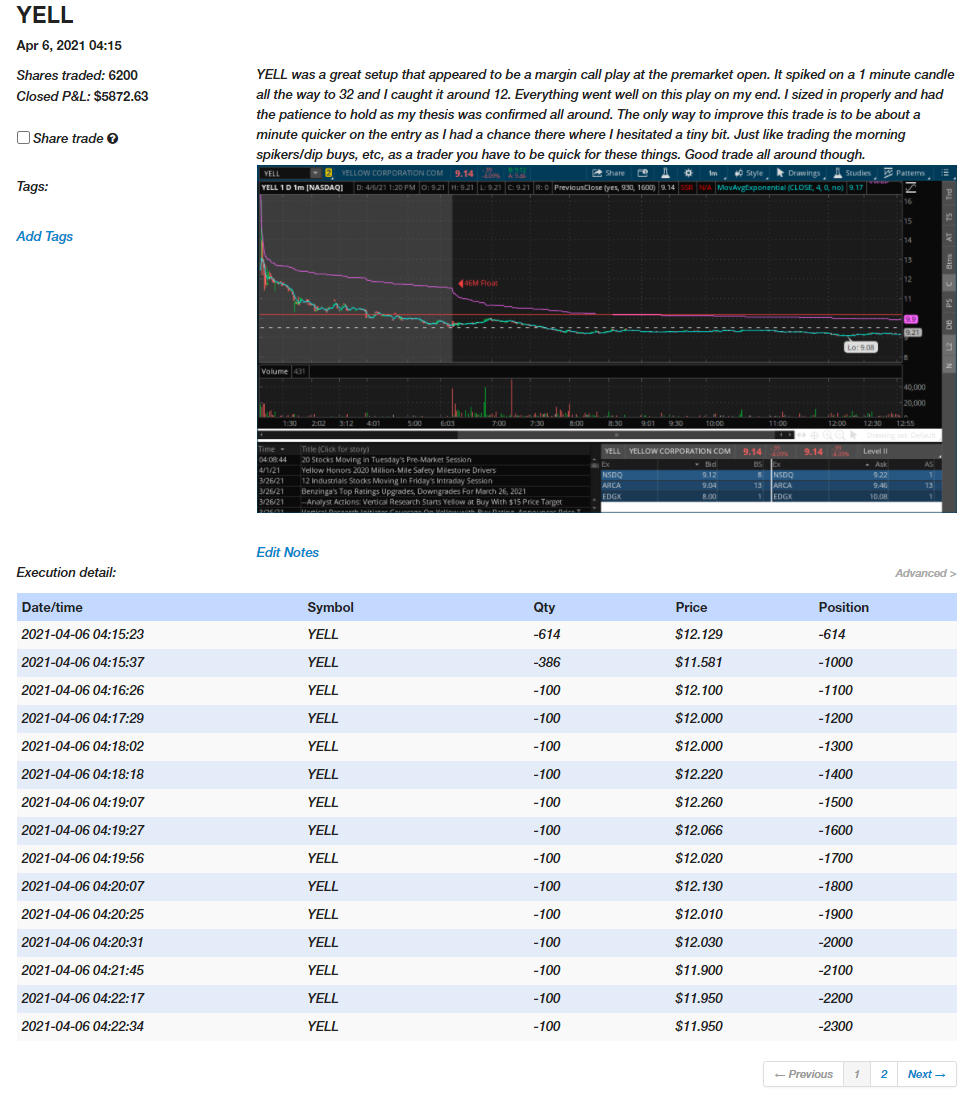Viewport: 971px width, 1100px height.
Task: Click the $12.010 price cell
Action: point(699,914)
